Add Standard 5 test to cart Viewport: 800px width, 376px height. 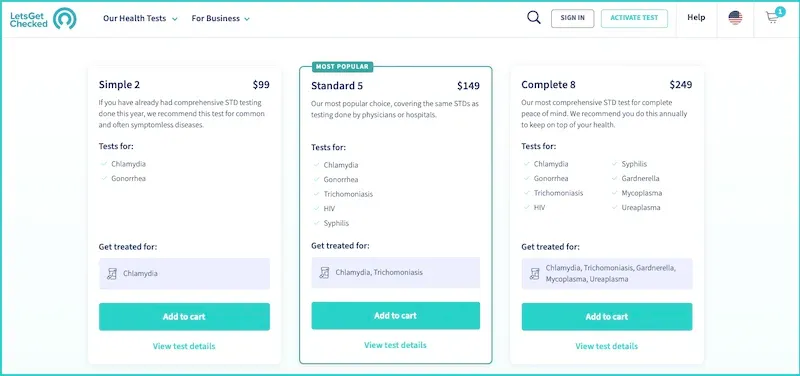(x=395, y=316)
